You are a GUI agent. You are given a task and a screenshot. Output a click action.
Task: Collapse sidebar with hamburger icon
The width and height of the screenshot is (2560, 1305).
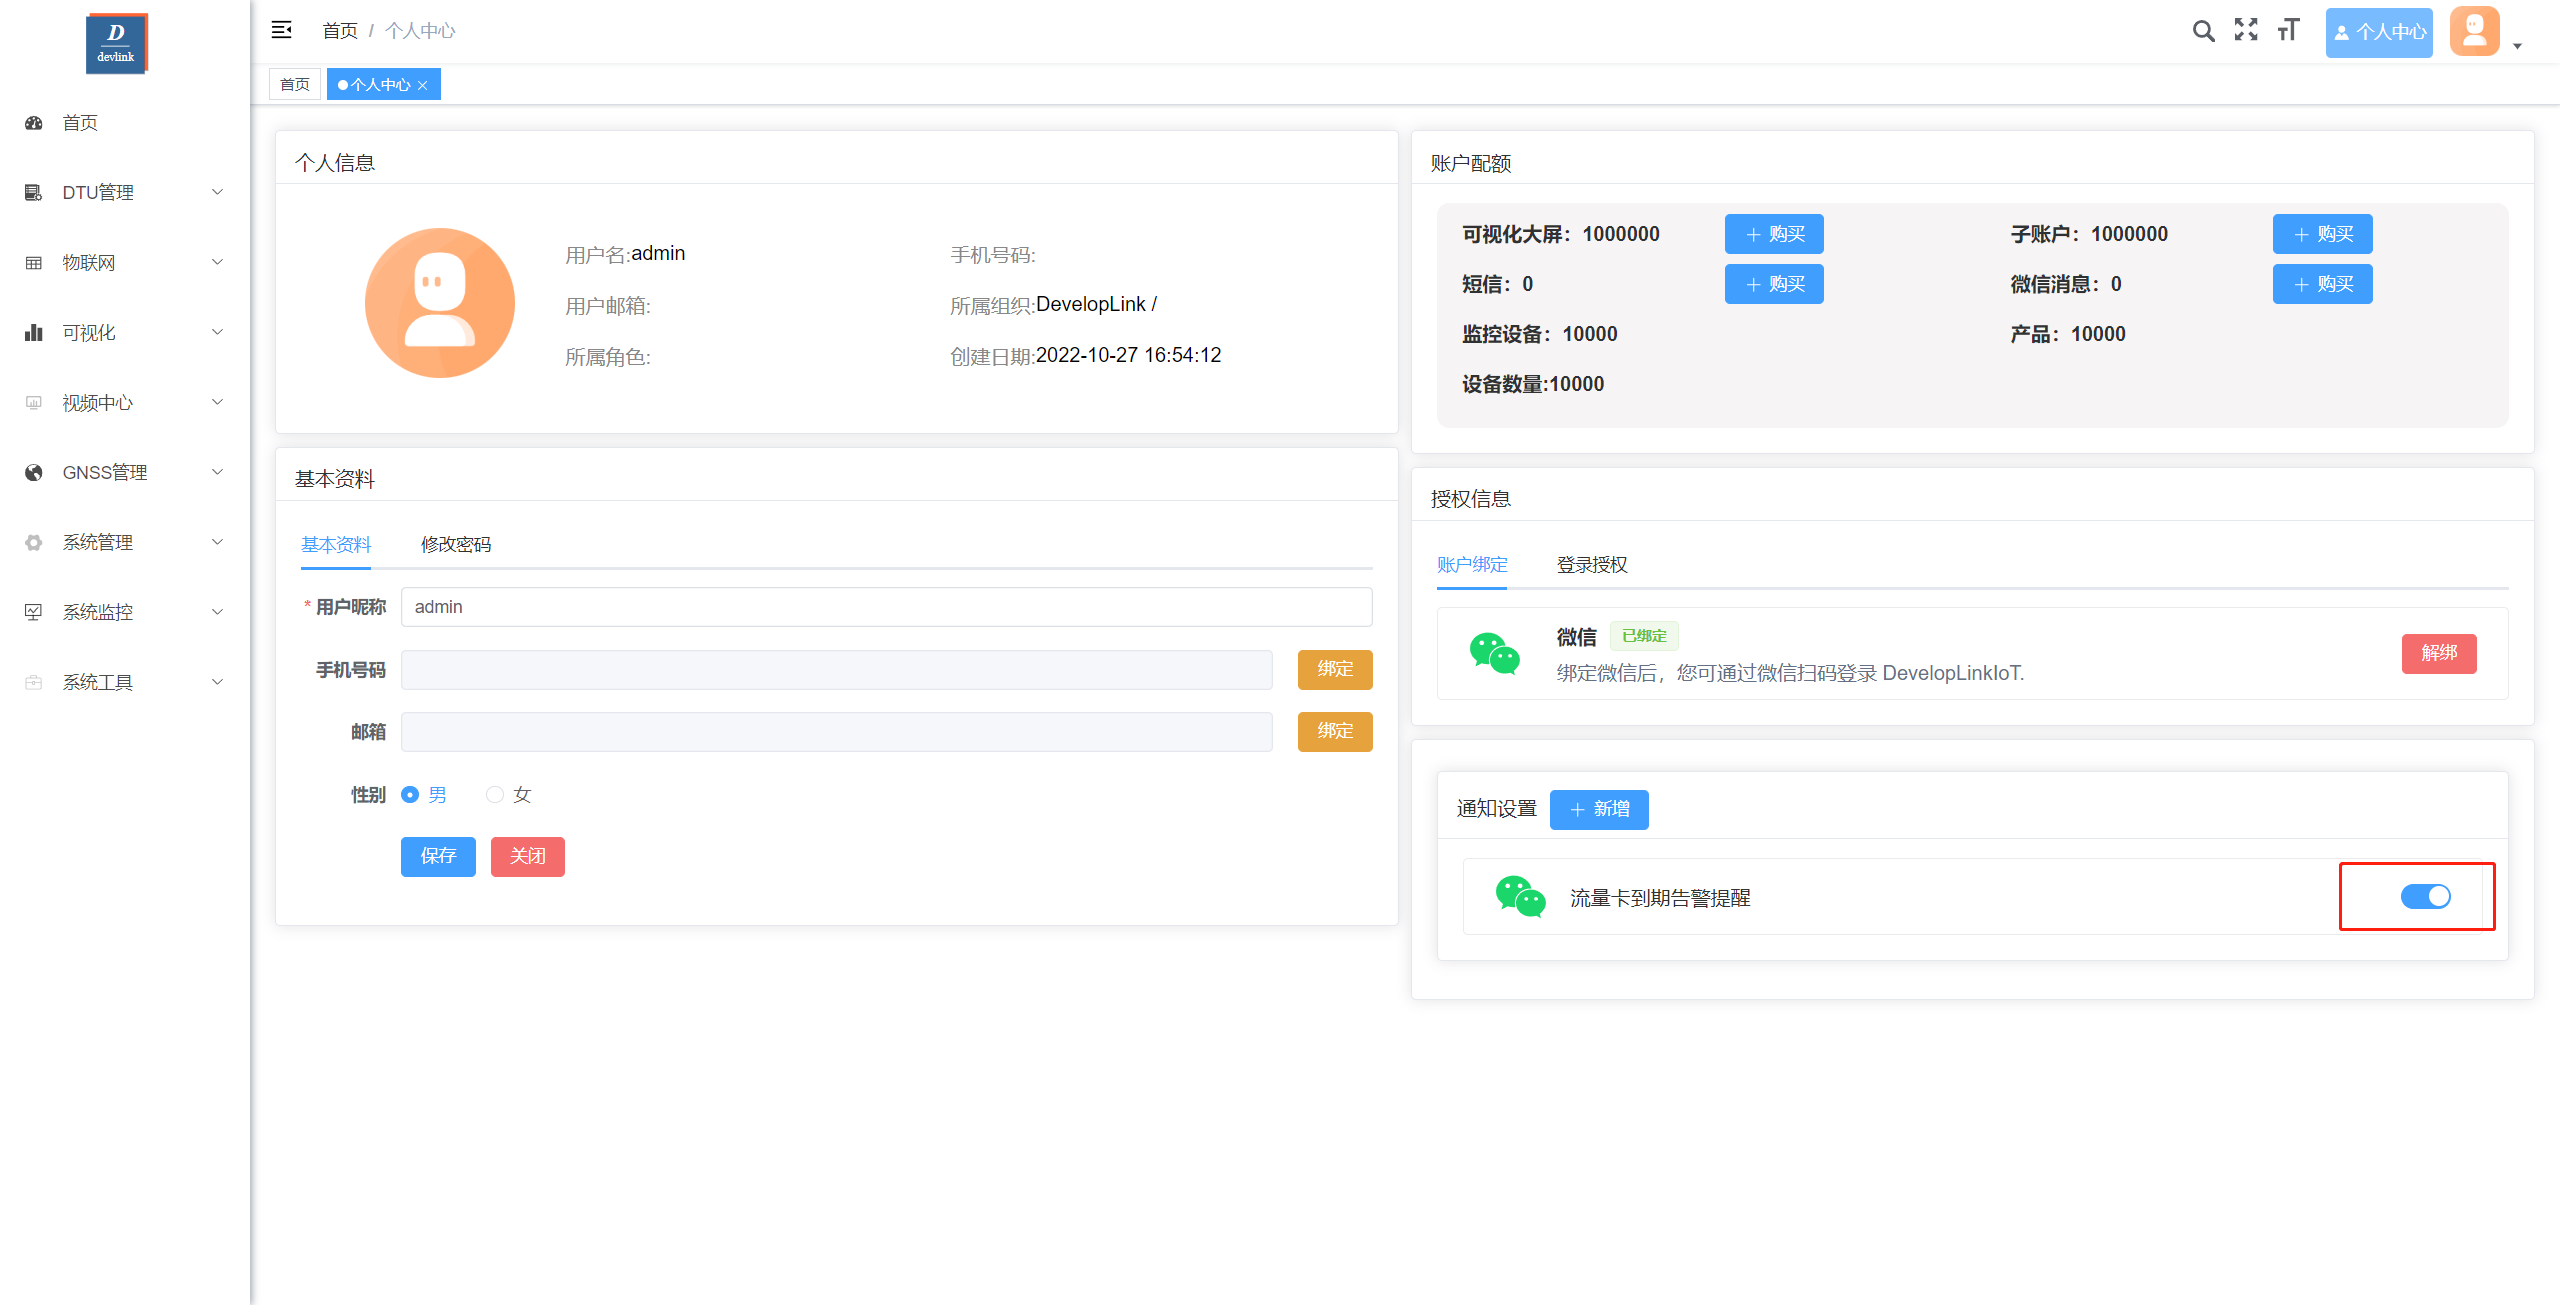282,30
